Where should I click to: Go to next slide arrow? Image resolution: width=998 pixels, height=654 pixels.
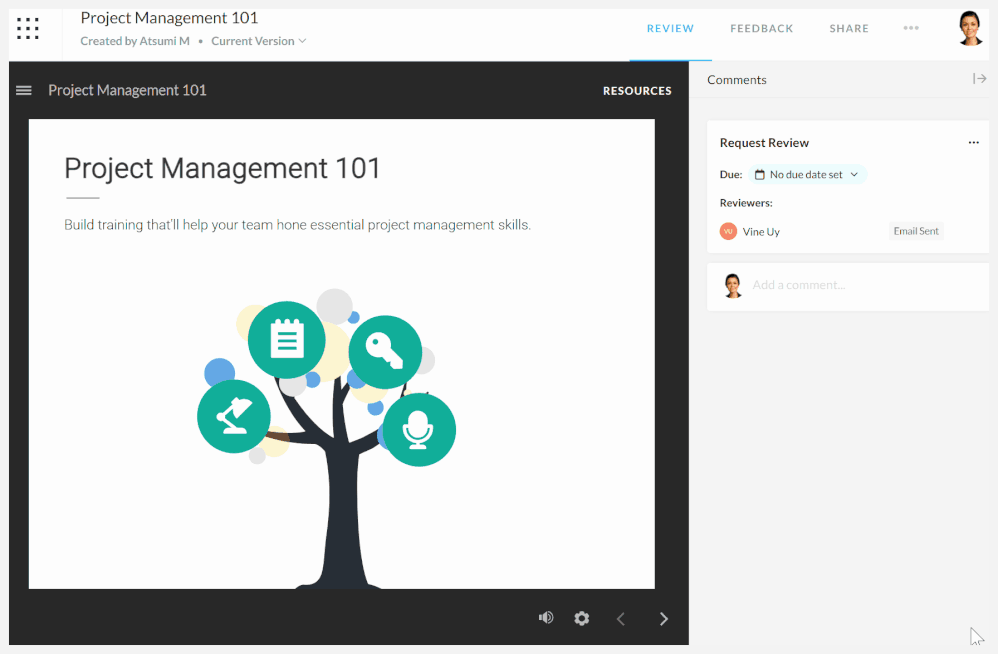(x=664, y=618)
